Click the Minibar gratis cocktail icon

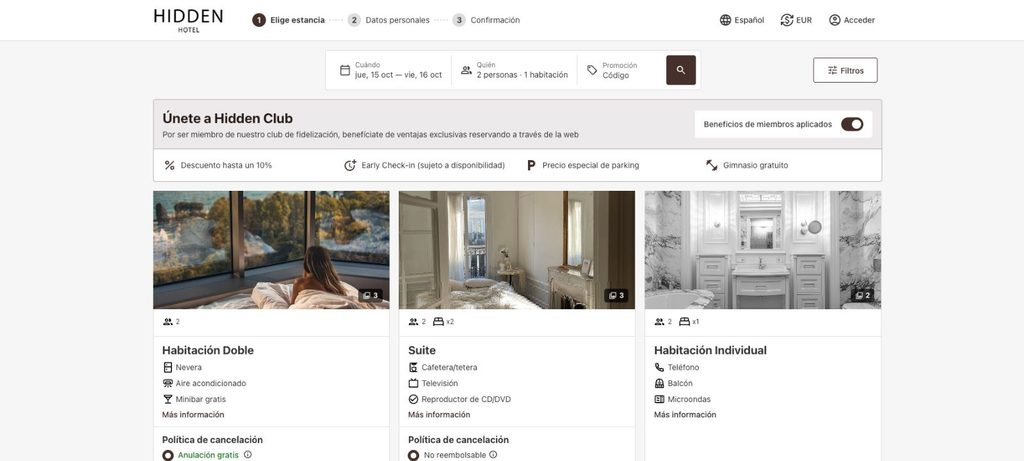pyautogui.click(x=168, y=399)
